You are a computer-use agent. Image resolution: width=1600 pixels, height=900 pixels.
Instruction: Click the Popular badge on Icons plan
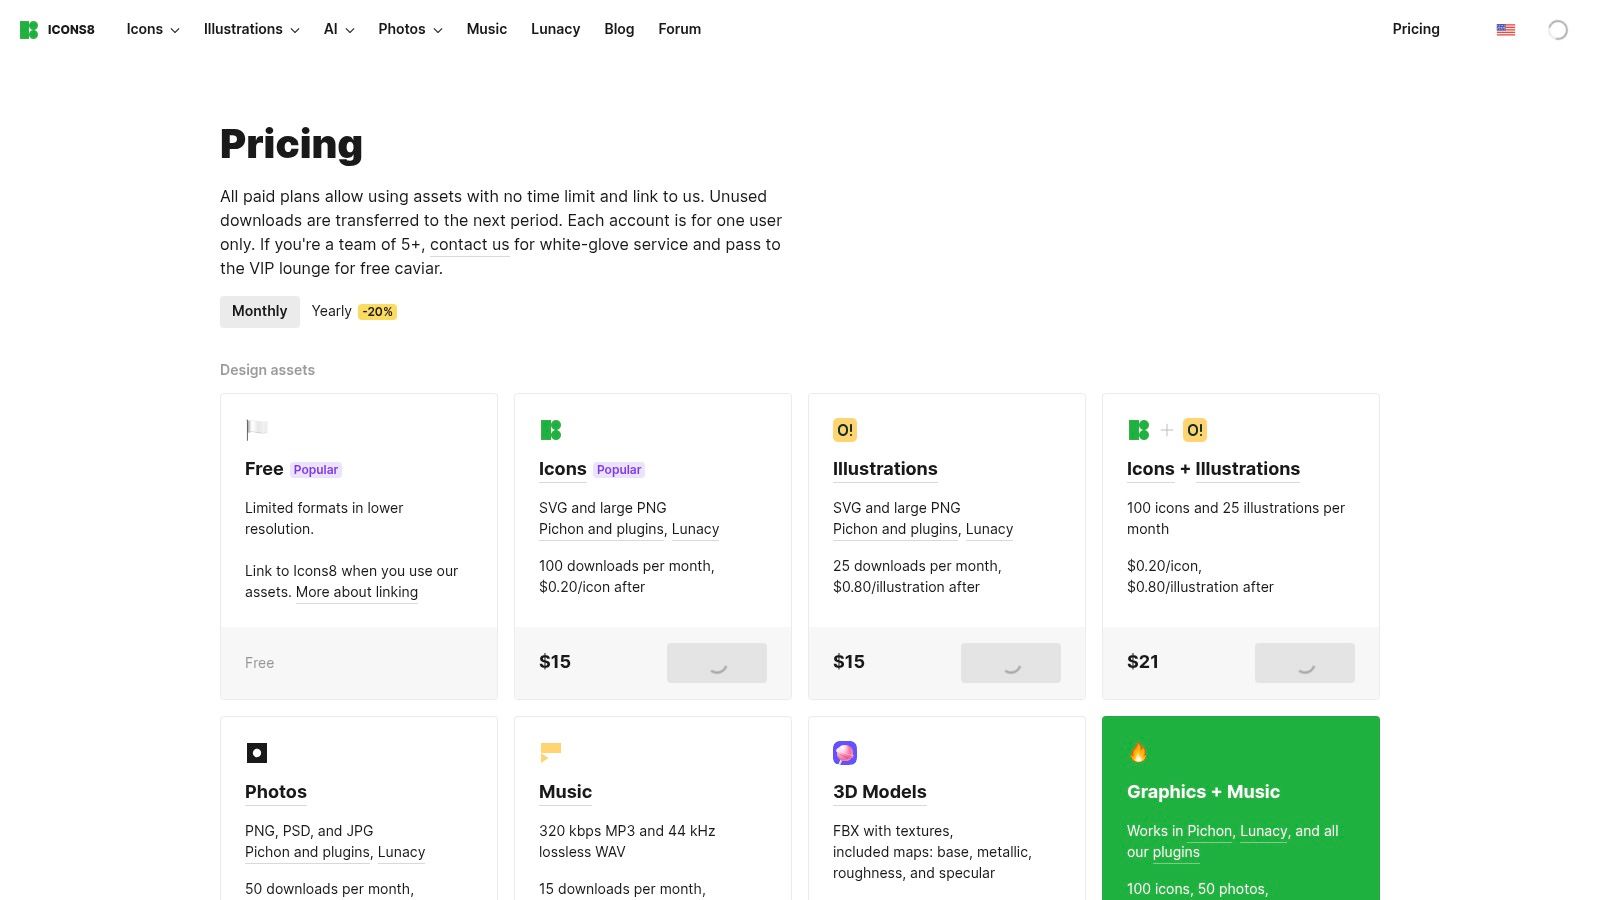(x=619, y=470)
